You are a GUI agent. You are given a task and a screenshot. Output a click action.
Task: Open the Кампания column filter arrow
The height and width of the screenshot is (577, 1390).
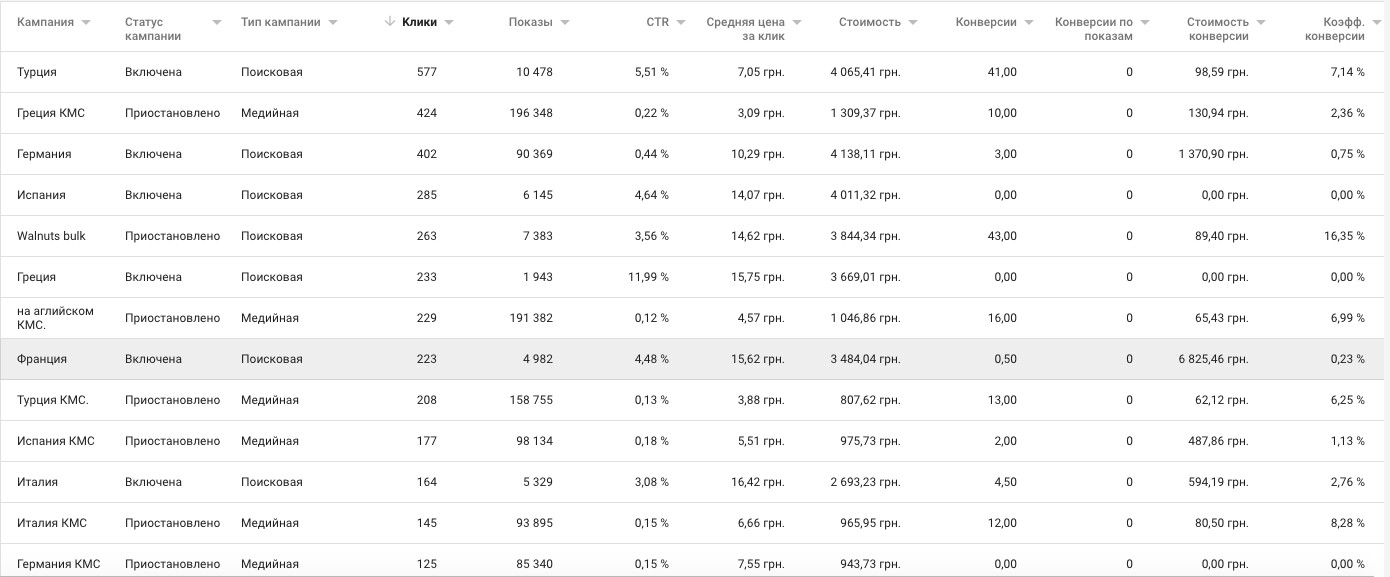(86, 22)
